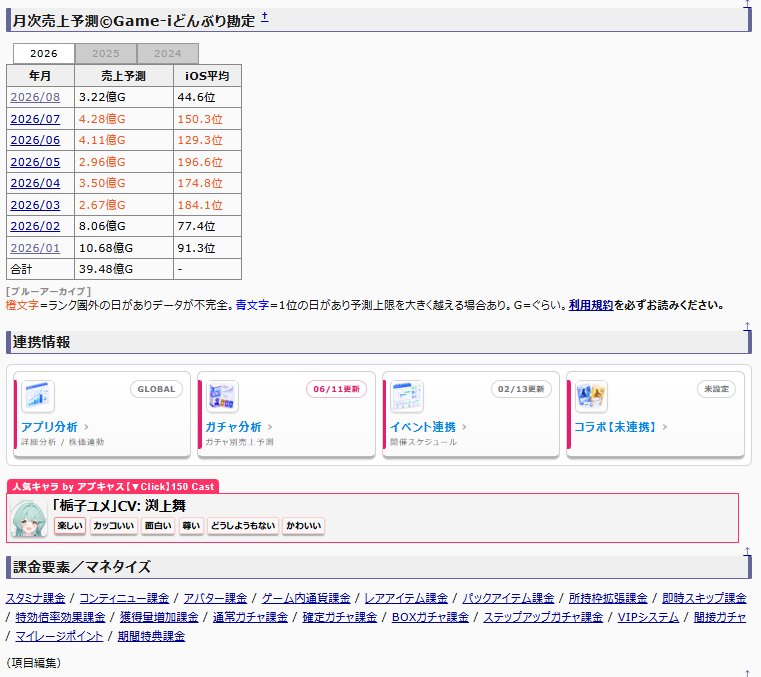
Task: Select the 尊い tag button
Action: pyautogui.click(x=191, y=526)
